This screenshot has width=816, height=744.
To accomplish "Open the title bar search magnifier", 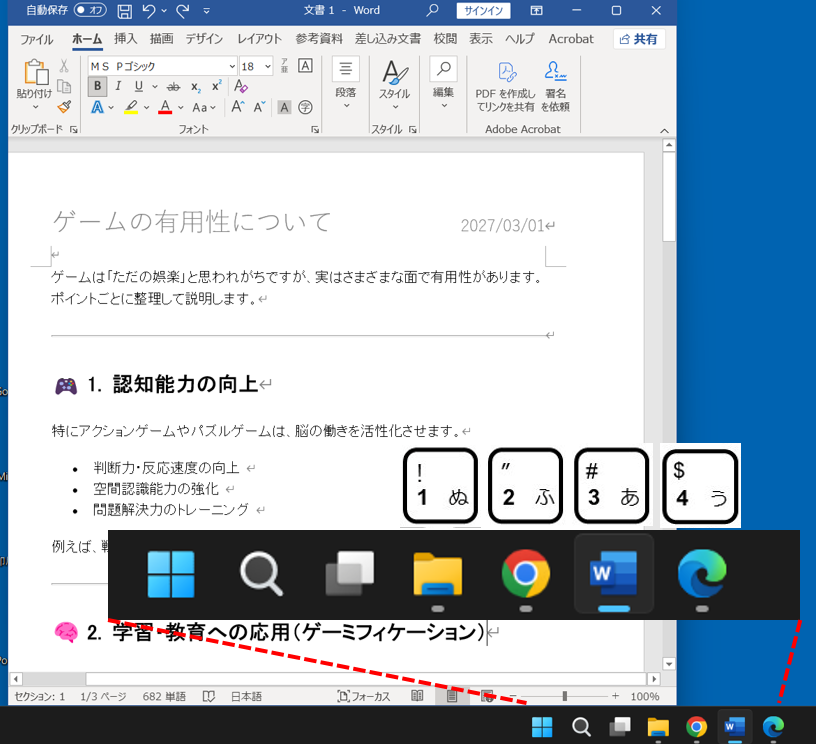I will tap(432, 10).
